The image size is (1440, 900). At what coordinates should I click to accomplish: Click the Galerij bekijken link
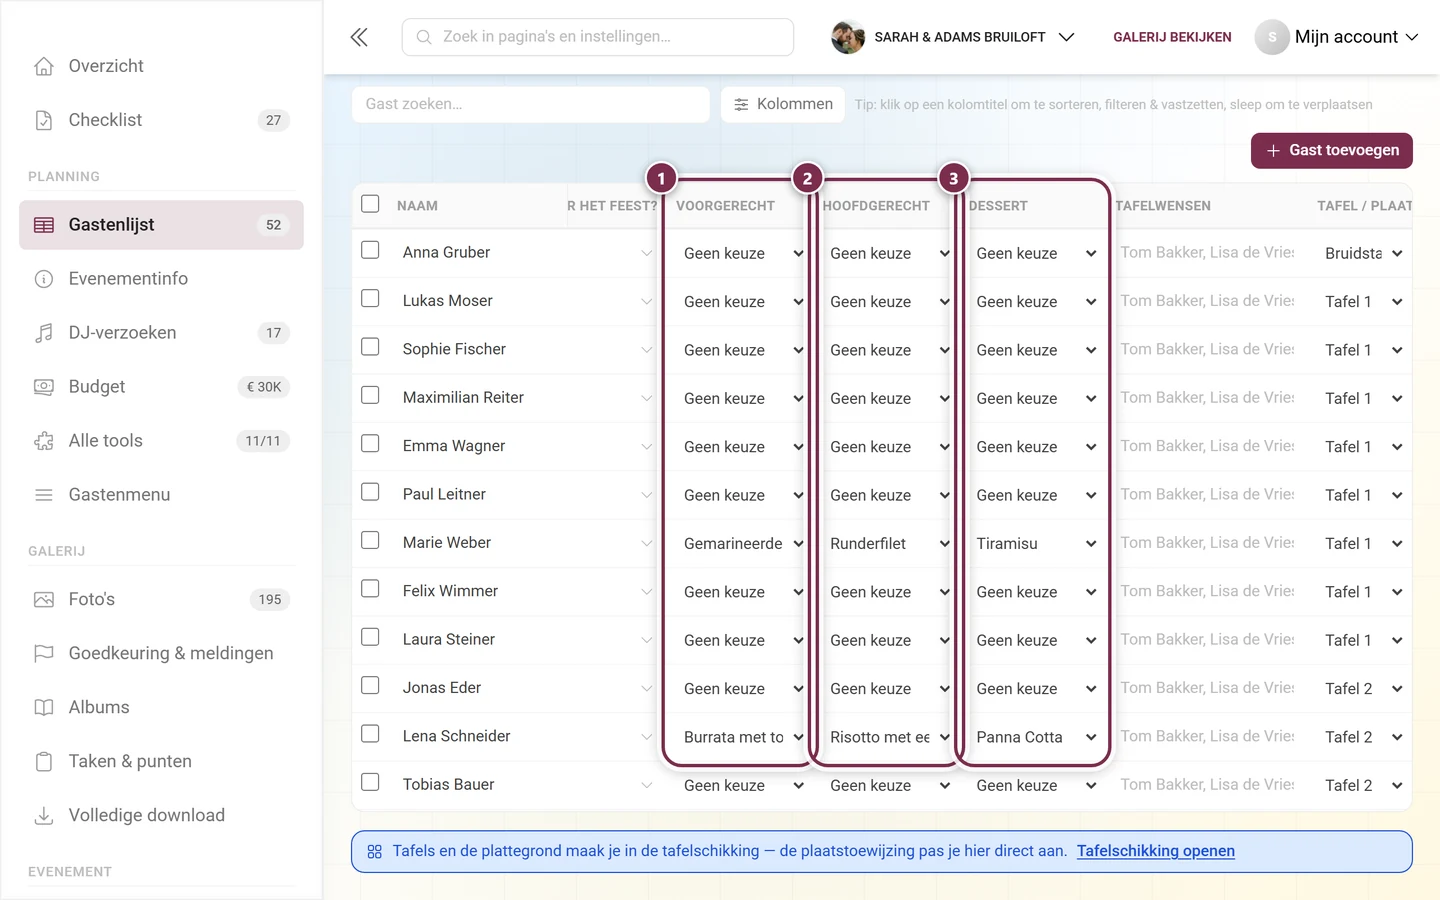(1172, 37)
